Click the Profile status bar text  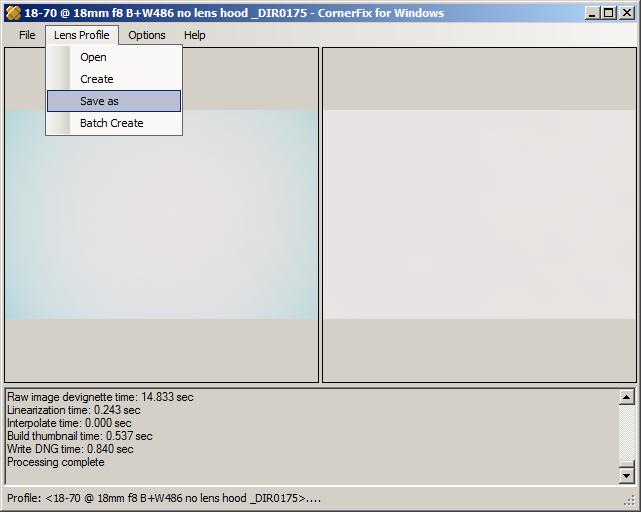164,498
